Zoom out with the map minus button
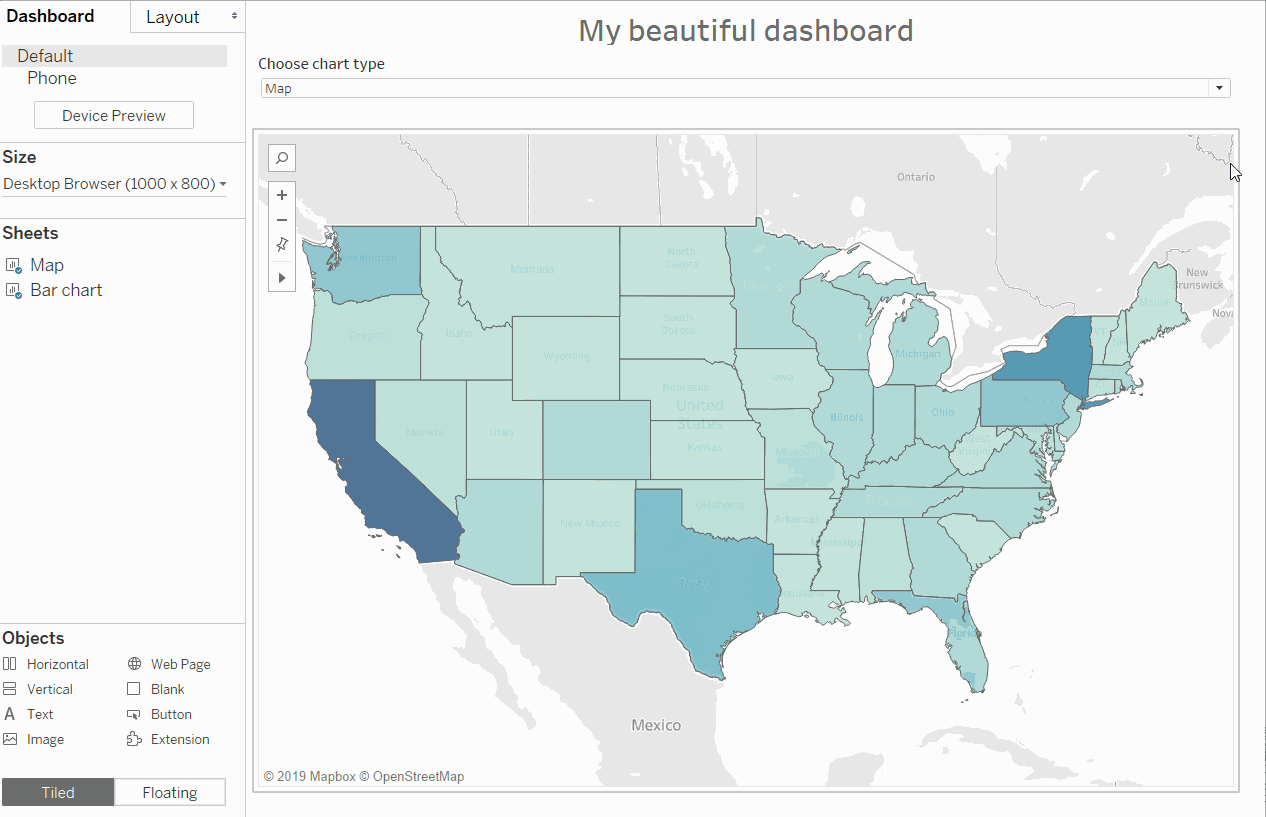The width and height of the screenshot is (1266, 817). (x=282, y=220)
